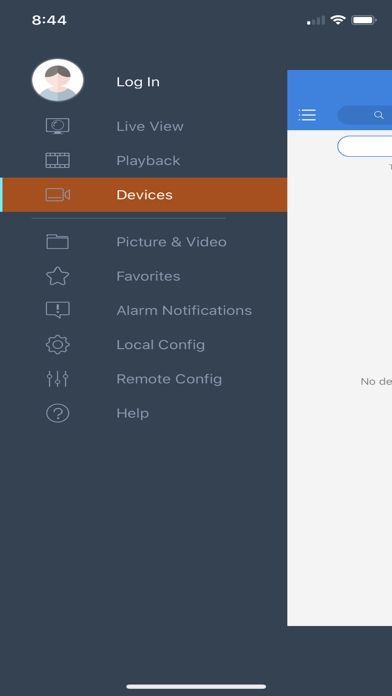Tap the Help label in side menu
The width and height of the screenshot is (392, 696).
click(x=133, y=413)
